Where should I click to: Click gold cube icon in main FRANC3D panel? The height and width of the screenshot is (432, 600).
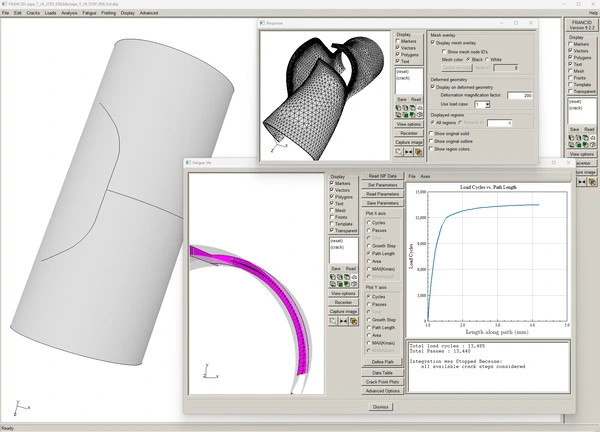pos(592,182)
